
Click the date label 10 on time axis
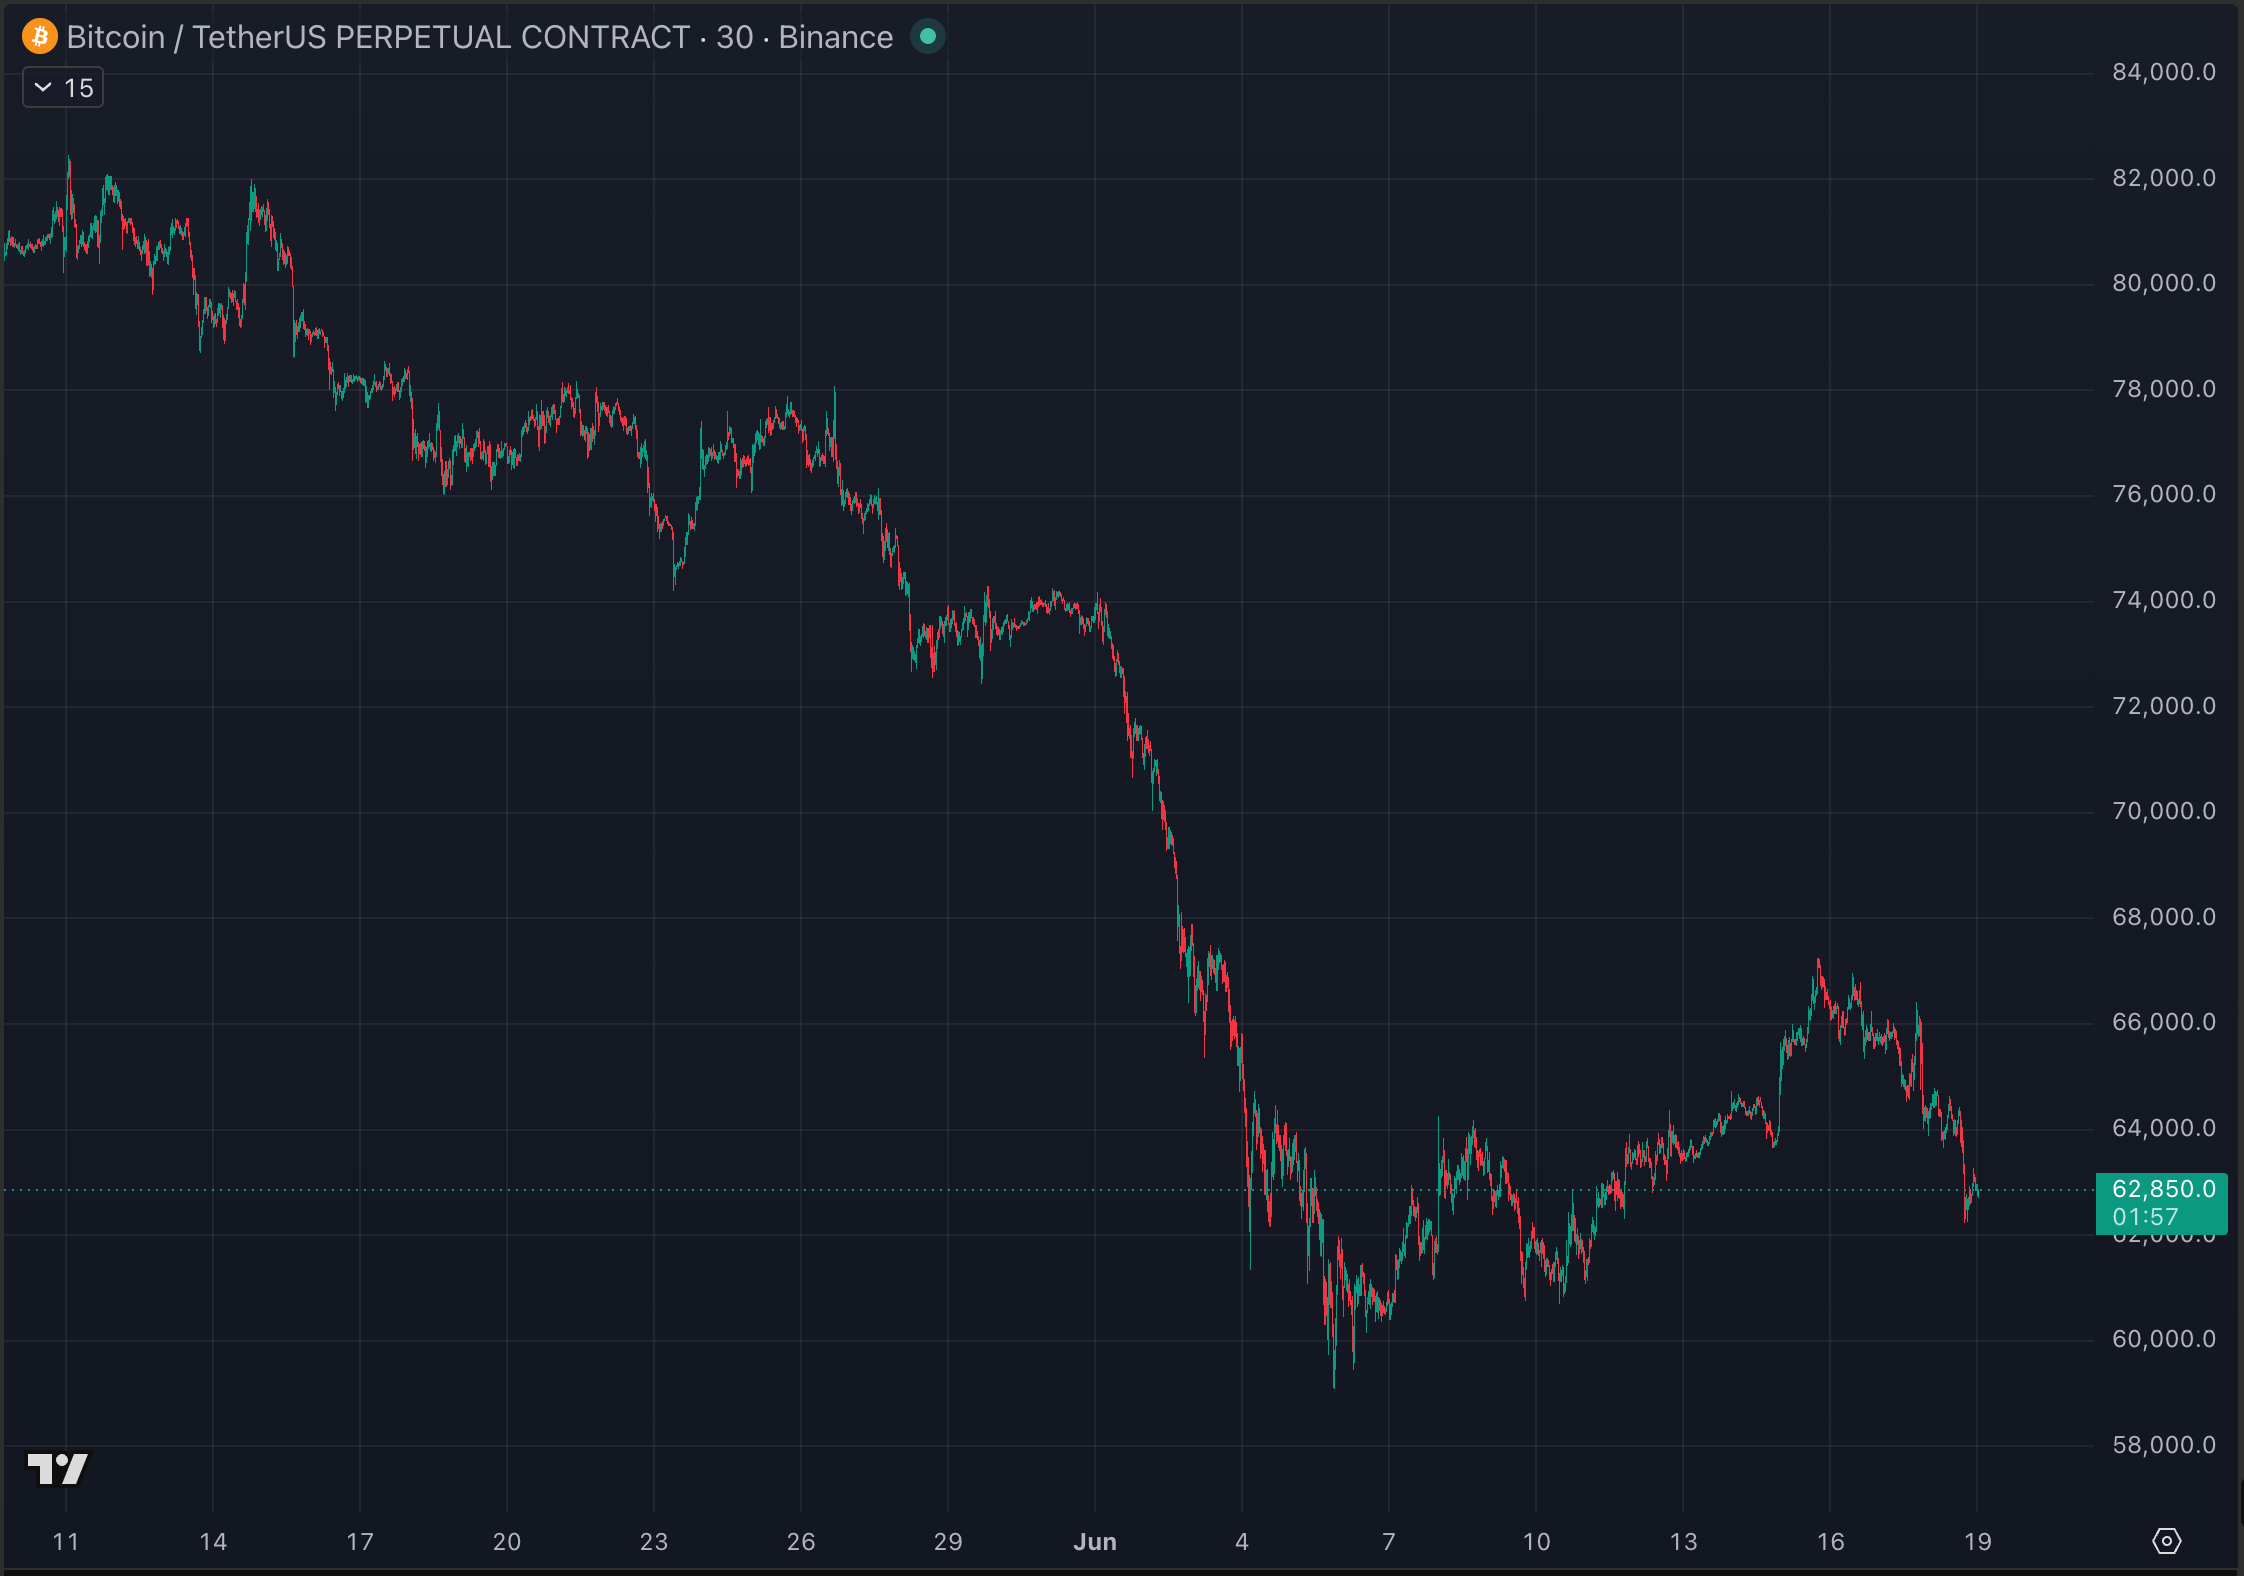1536,1542
